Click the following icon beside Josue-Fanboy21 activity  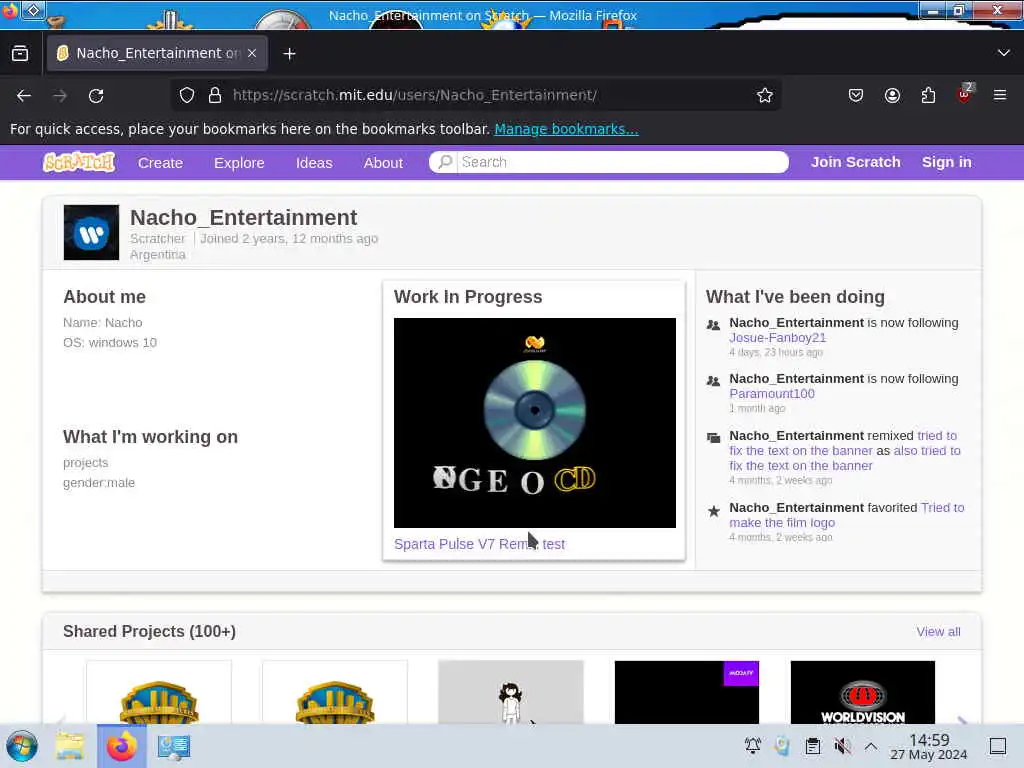(713, 325)
